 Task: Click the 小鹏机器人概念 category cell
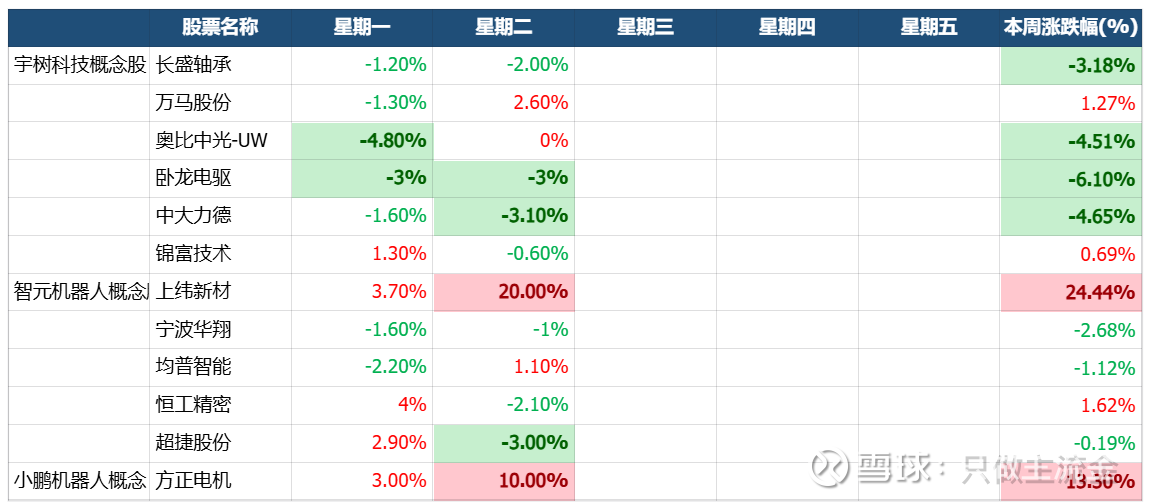click(x=80, y=480)
